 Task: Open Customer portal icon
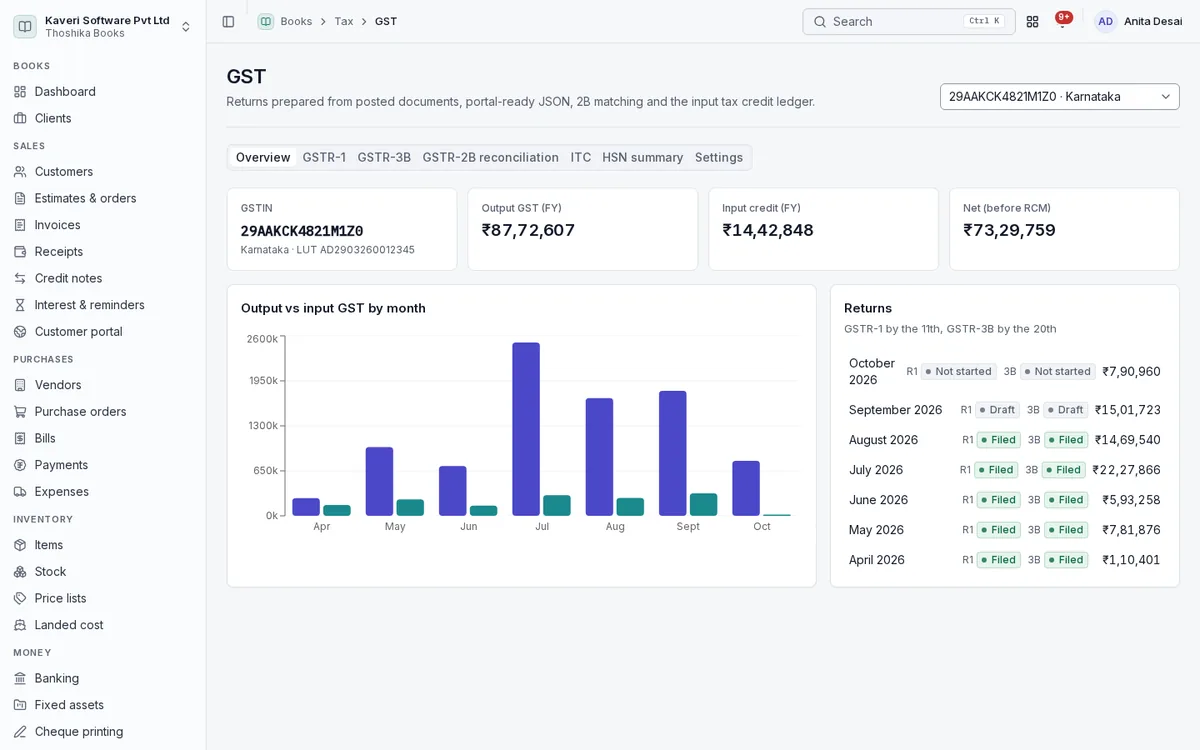(20, 332)
